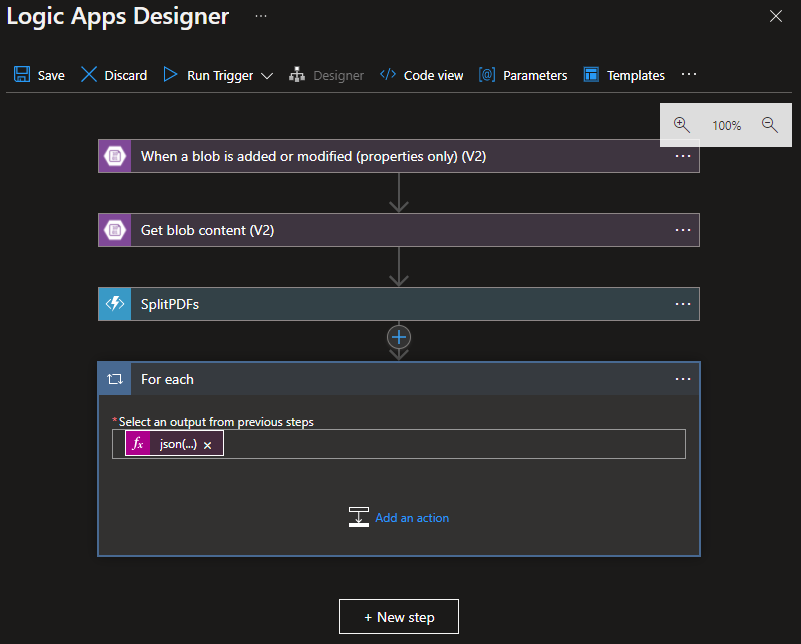Screen dimensions: 801x644
Task: Open the Parameters panel
Action: click(523, 75)
